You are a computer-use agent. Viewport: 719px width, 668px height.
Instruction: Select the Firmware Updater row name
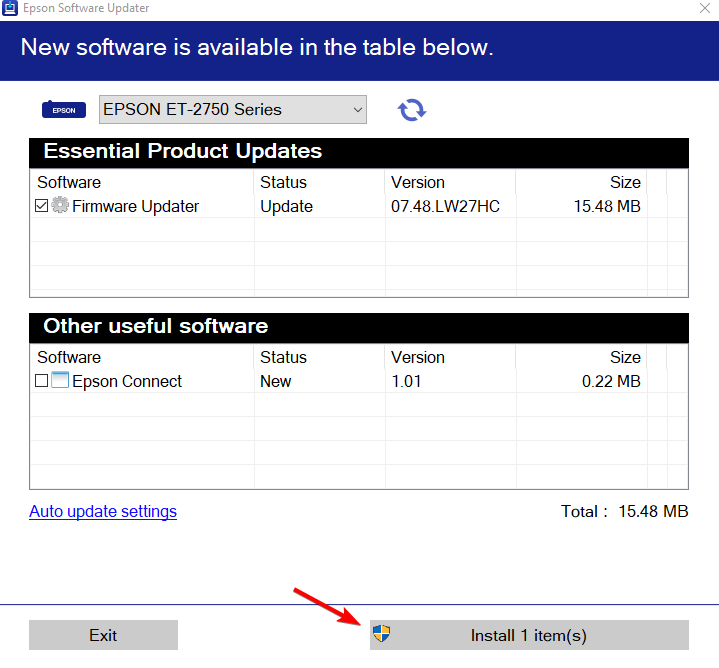pyautogui.click(x=135, y=206)
